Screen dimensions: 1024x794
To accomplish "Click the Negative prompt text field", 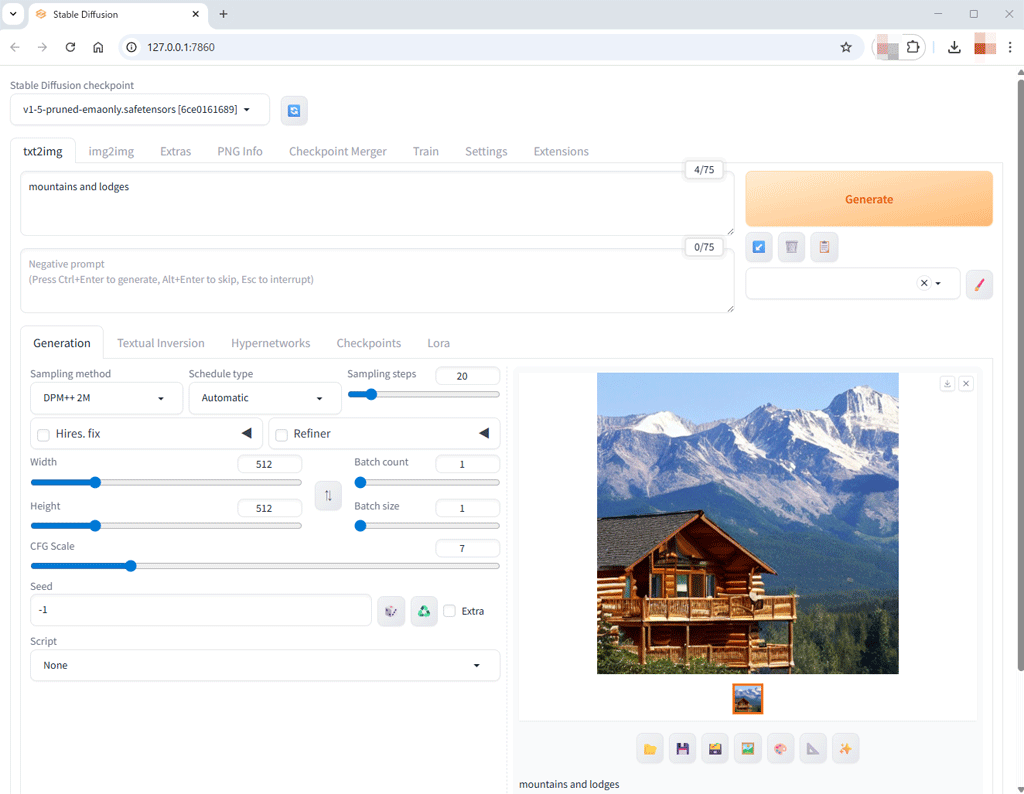I will [377, 281].
